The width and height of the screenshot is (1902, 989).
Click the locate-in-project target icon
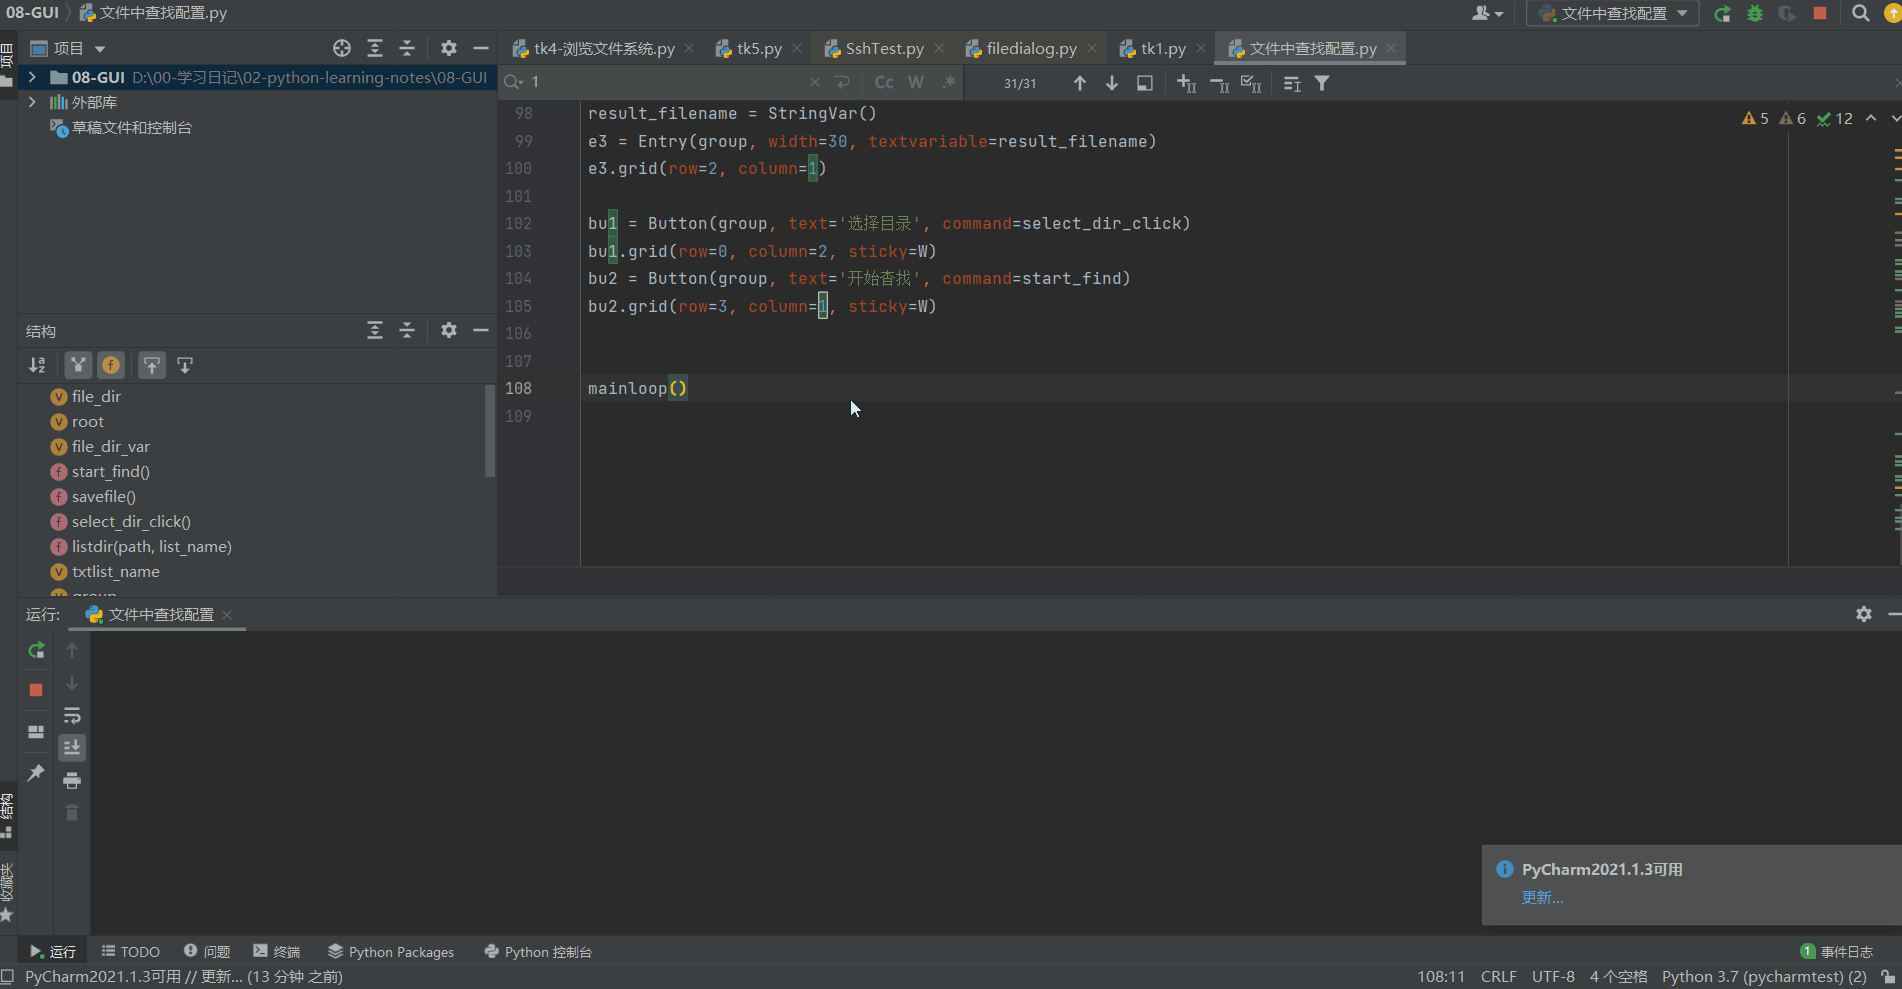coord(342,48)
